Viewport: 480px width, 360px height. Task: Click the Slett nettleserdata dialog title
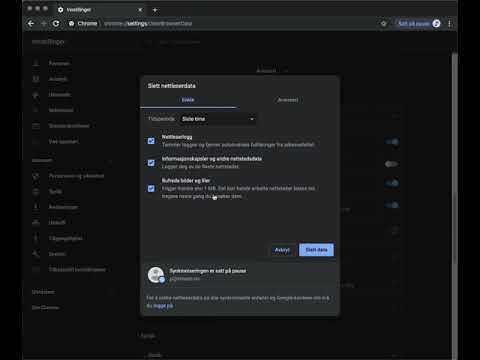pos(172,86)
